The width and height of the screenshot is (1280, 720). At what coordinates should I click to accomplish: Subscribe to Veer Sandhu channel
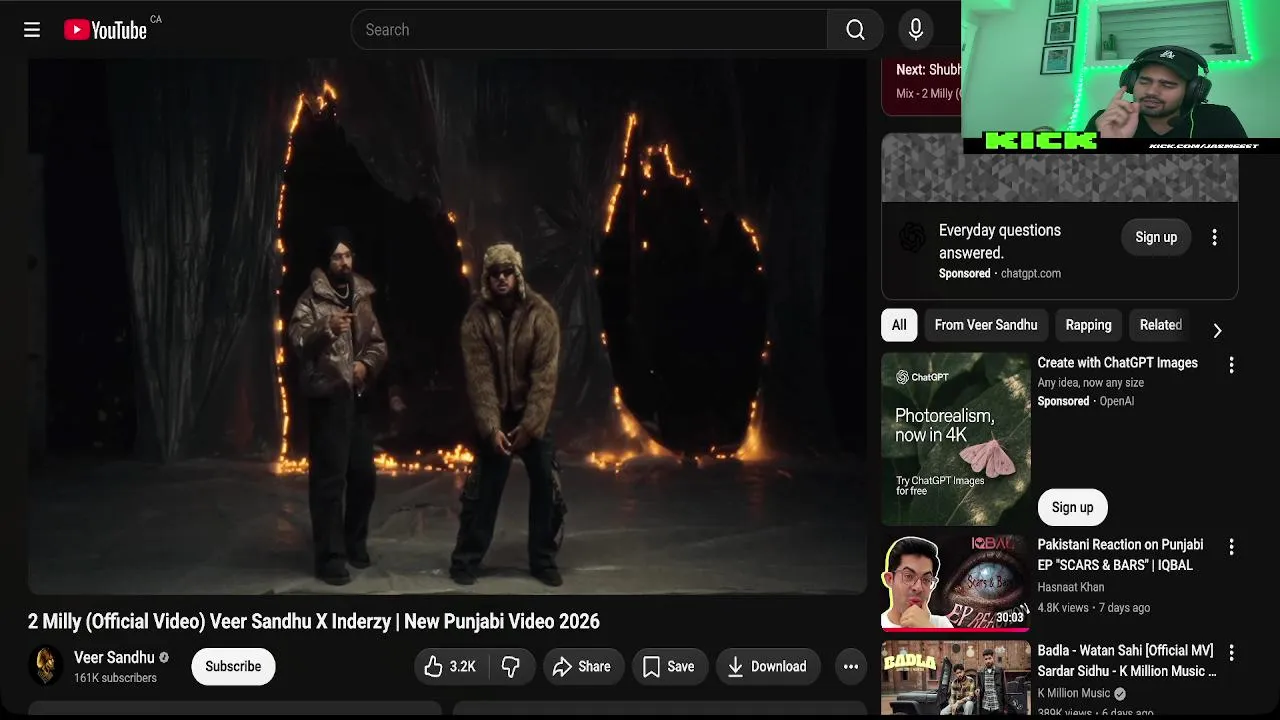(x=233, y=667)
